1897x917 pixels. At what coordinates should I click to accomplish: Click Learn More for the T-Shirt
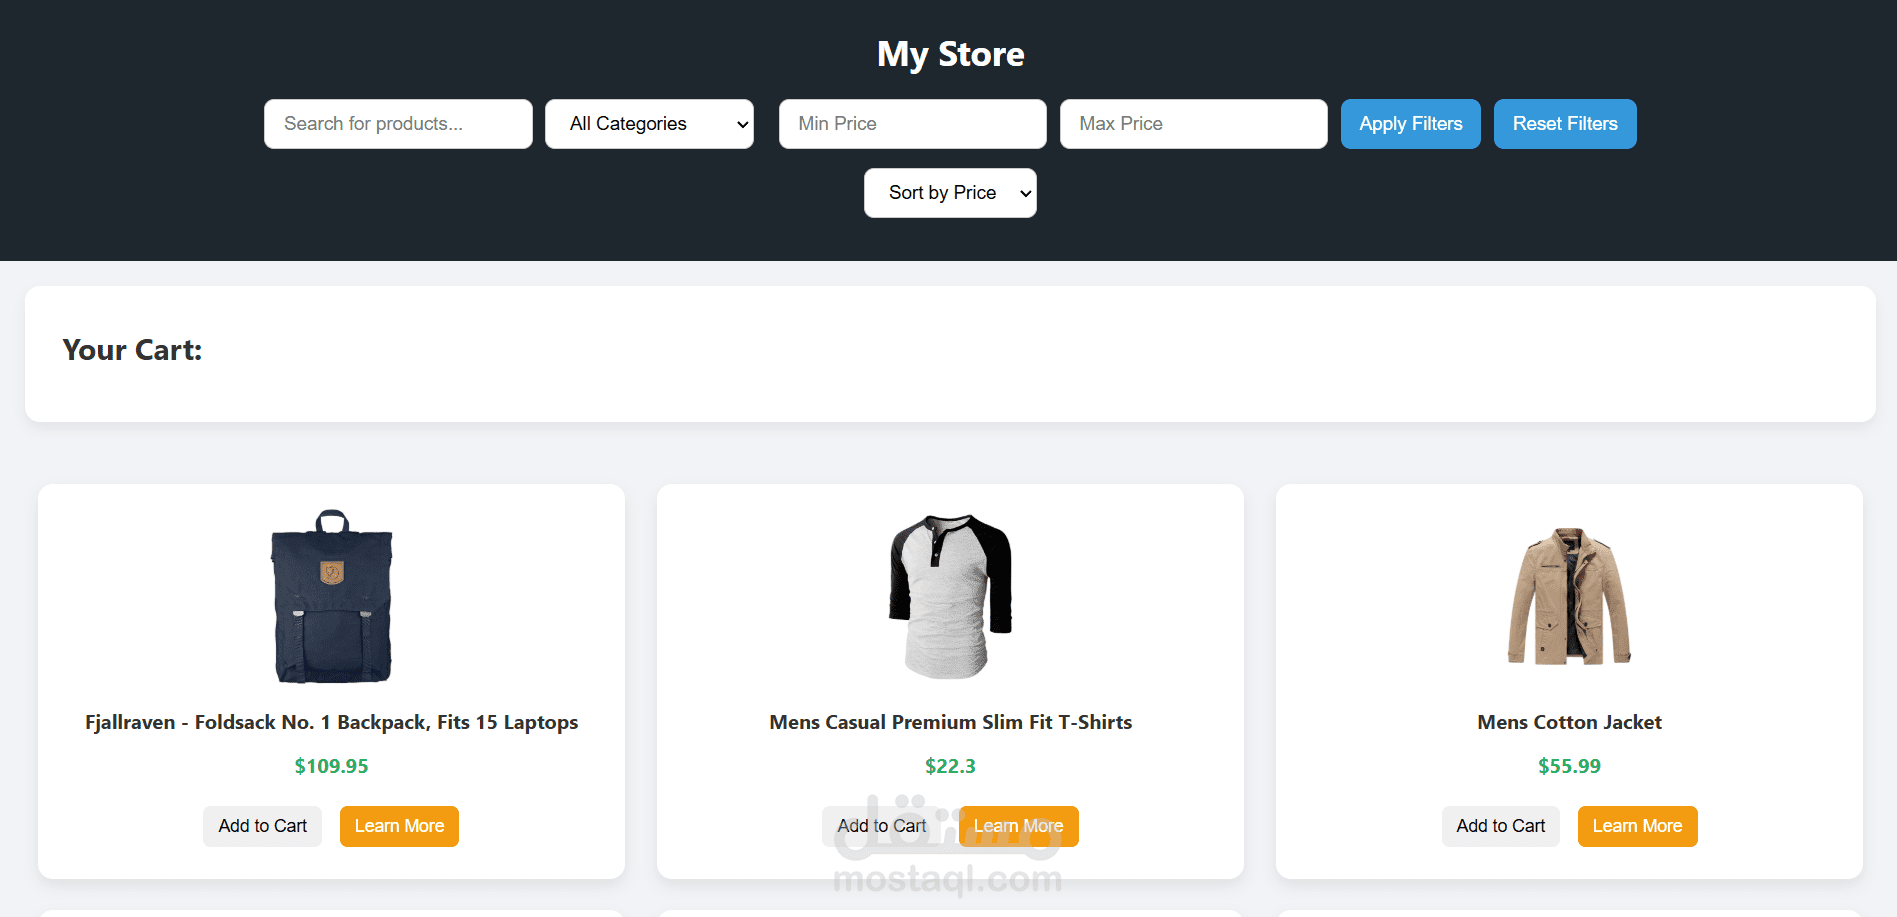coord(1018,826)
